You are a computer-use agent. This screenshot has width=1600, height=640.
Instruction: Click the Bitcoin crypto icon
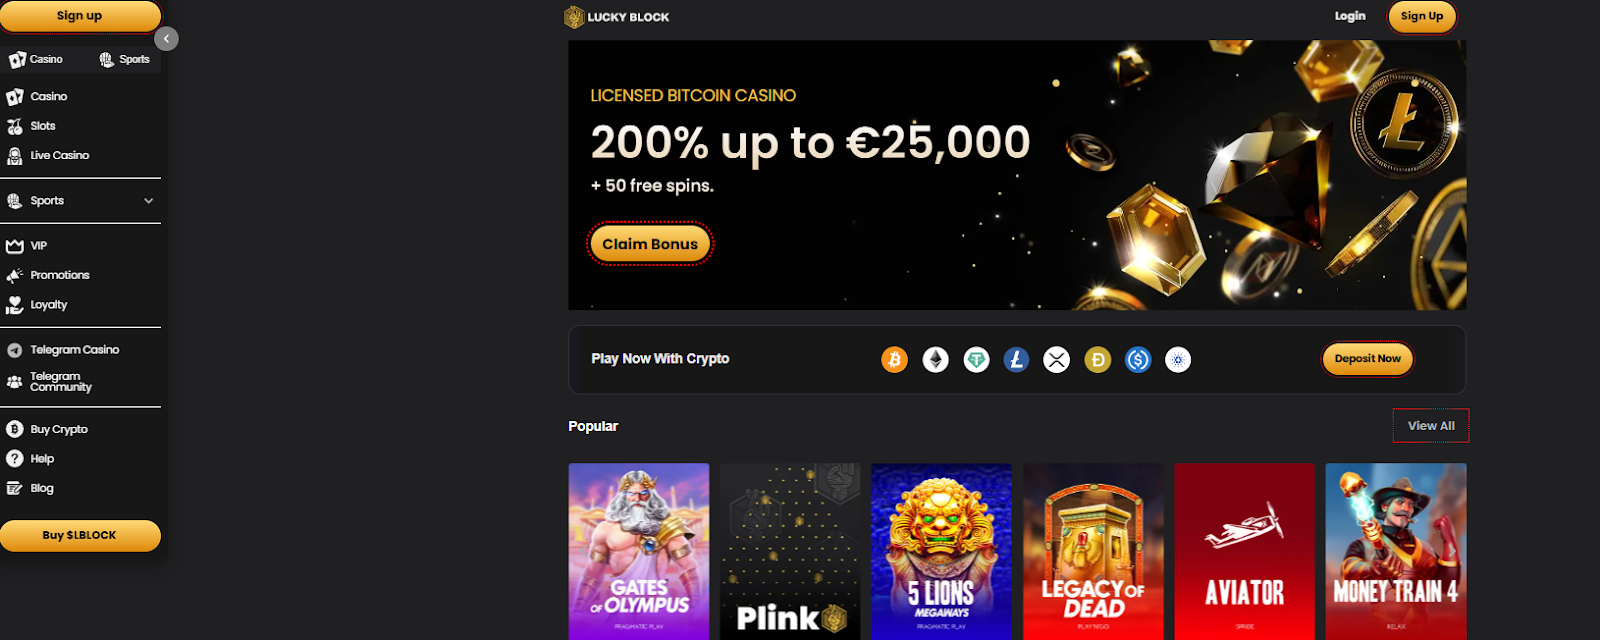894,359
